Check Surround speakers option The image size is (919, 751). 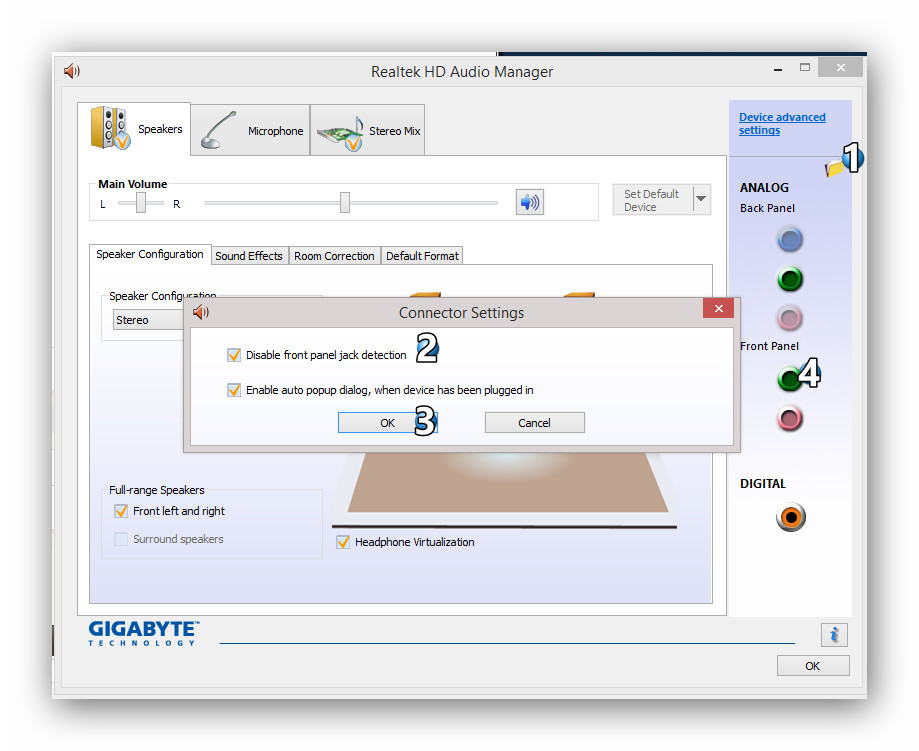[121, 539]
